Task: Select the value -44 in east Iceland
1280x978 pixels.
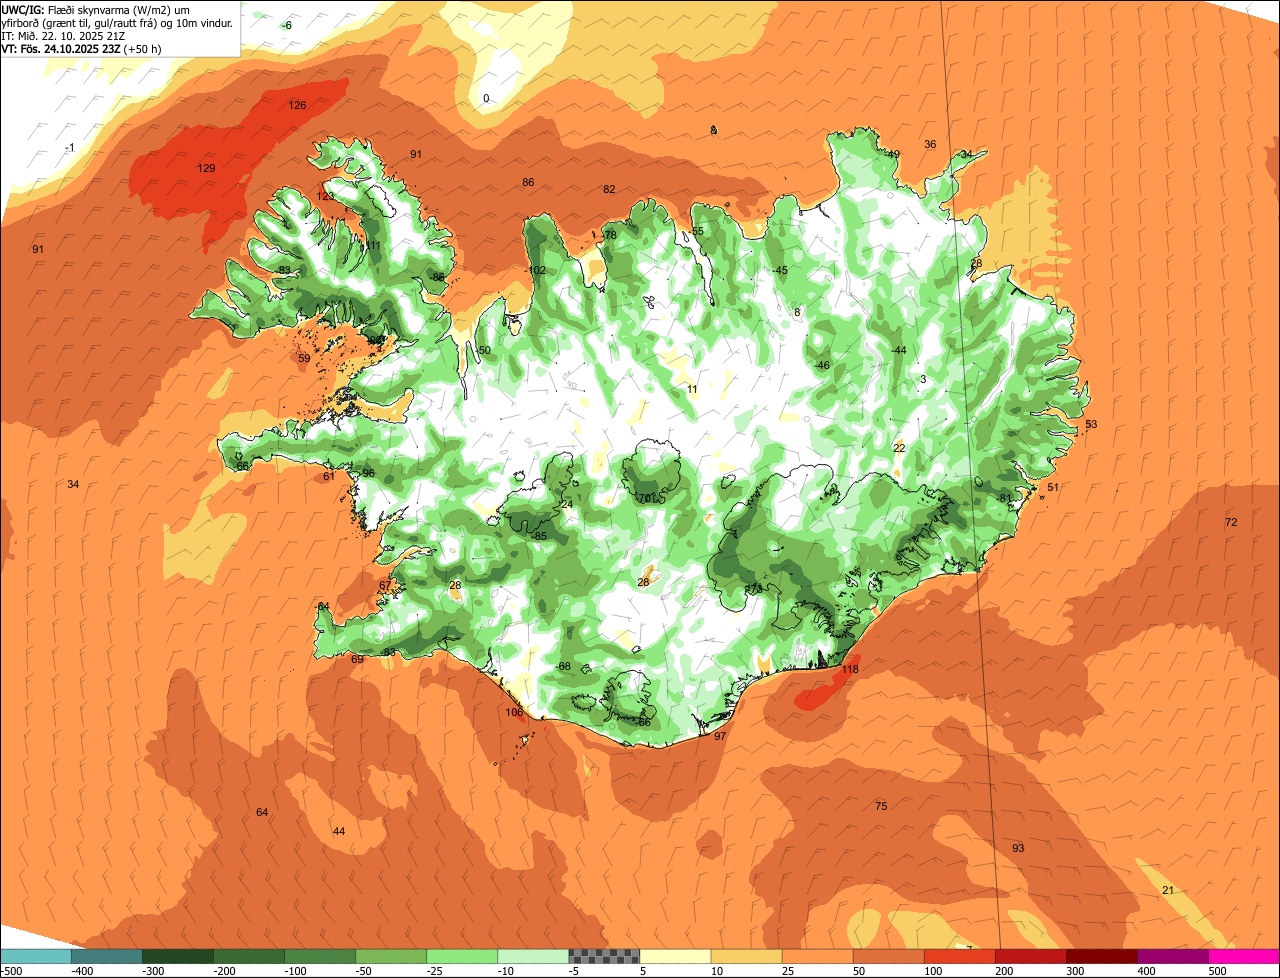Action: [898, 350]
